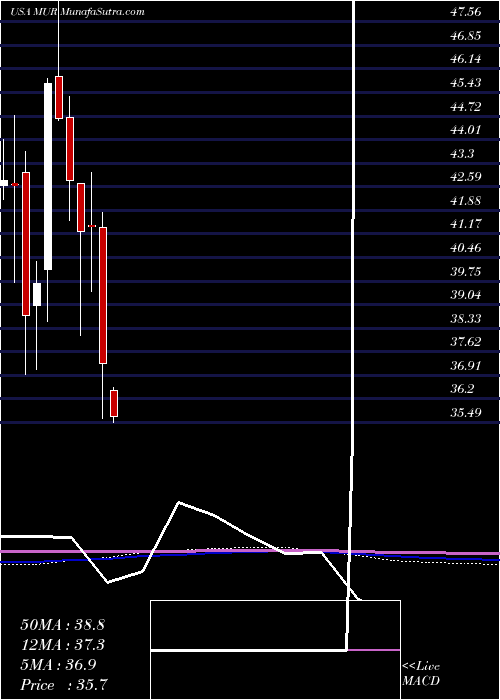Screen dimensions: 500x700
Task: Select the 41.17 price axis label
Action: (466, 224)
